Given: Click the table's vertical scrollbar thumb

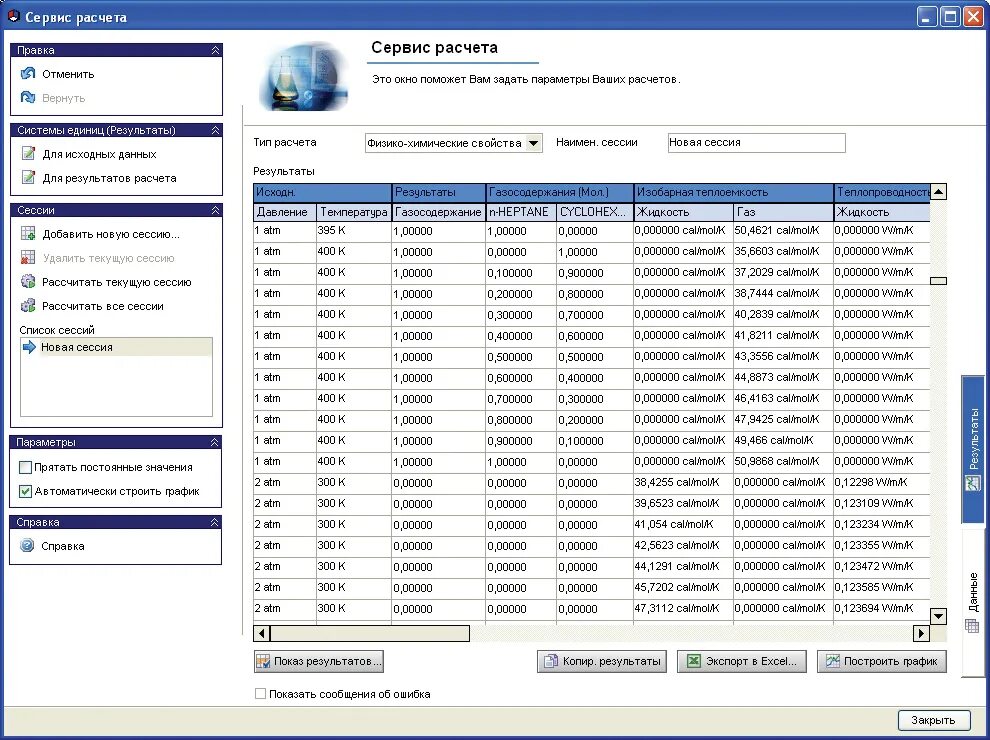Looking at the screenshot, I should click(939, 281).
